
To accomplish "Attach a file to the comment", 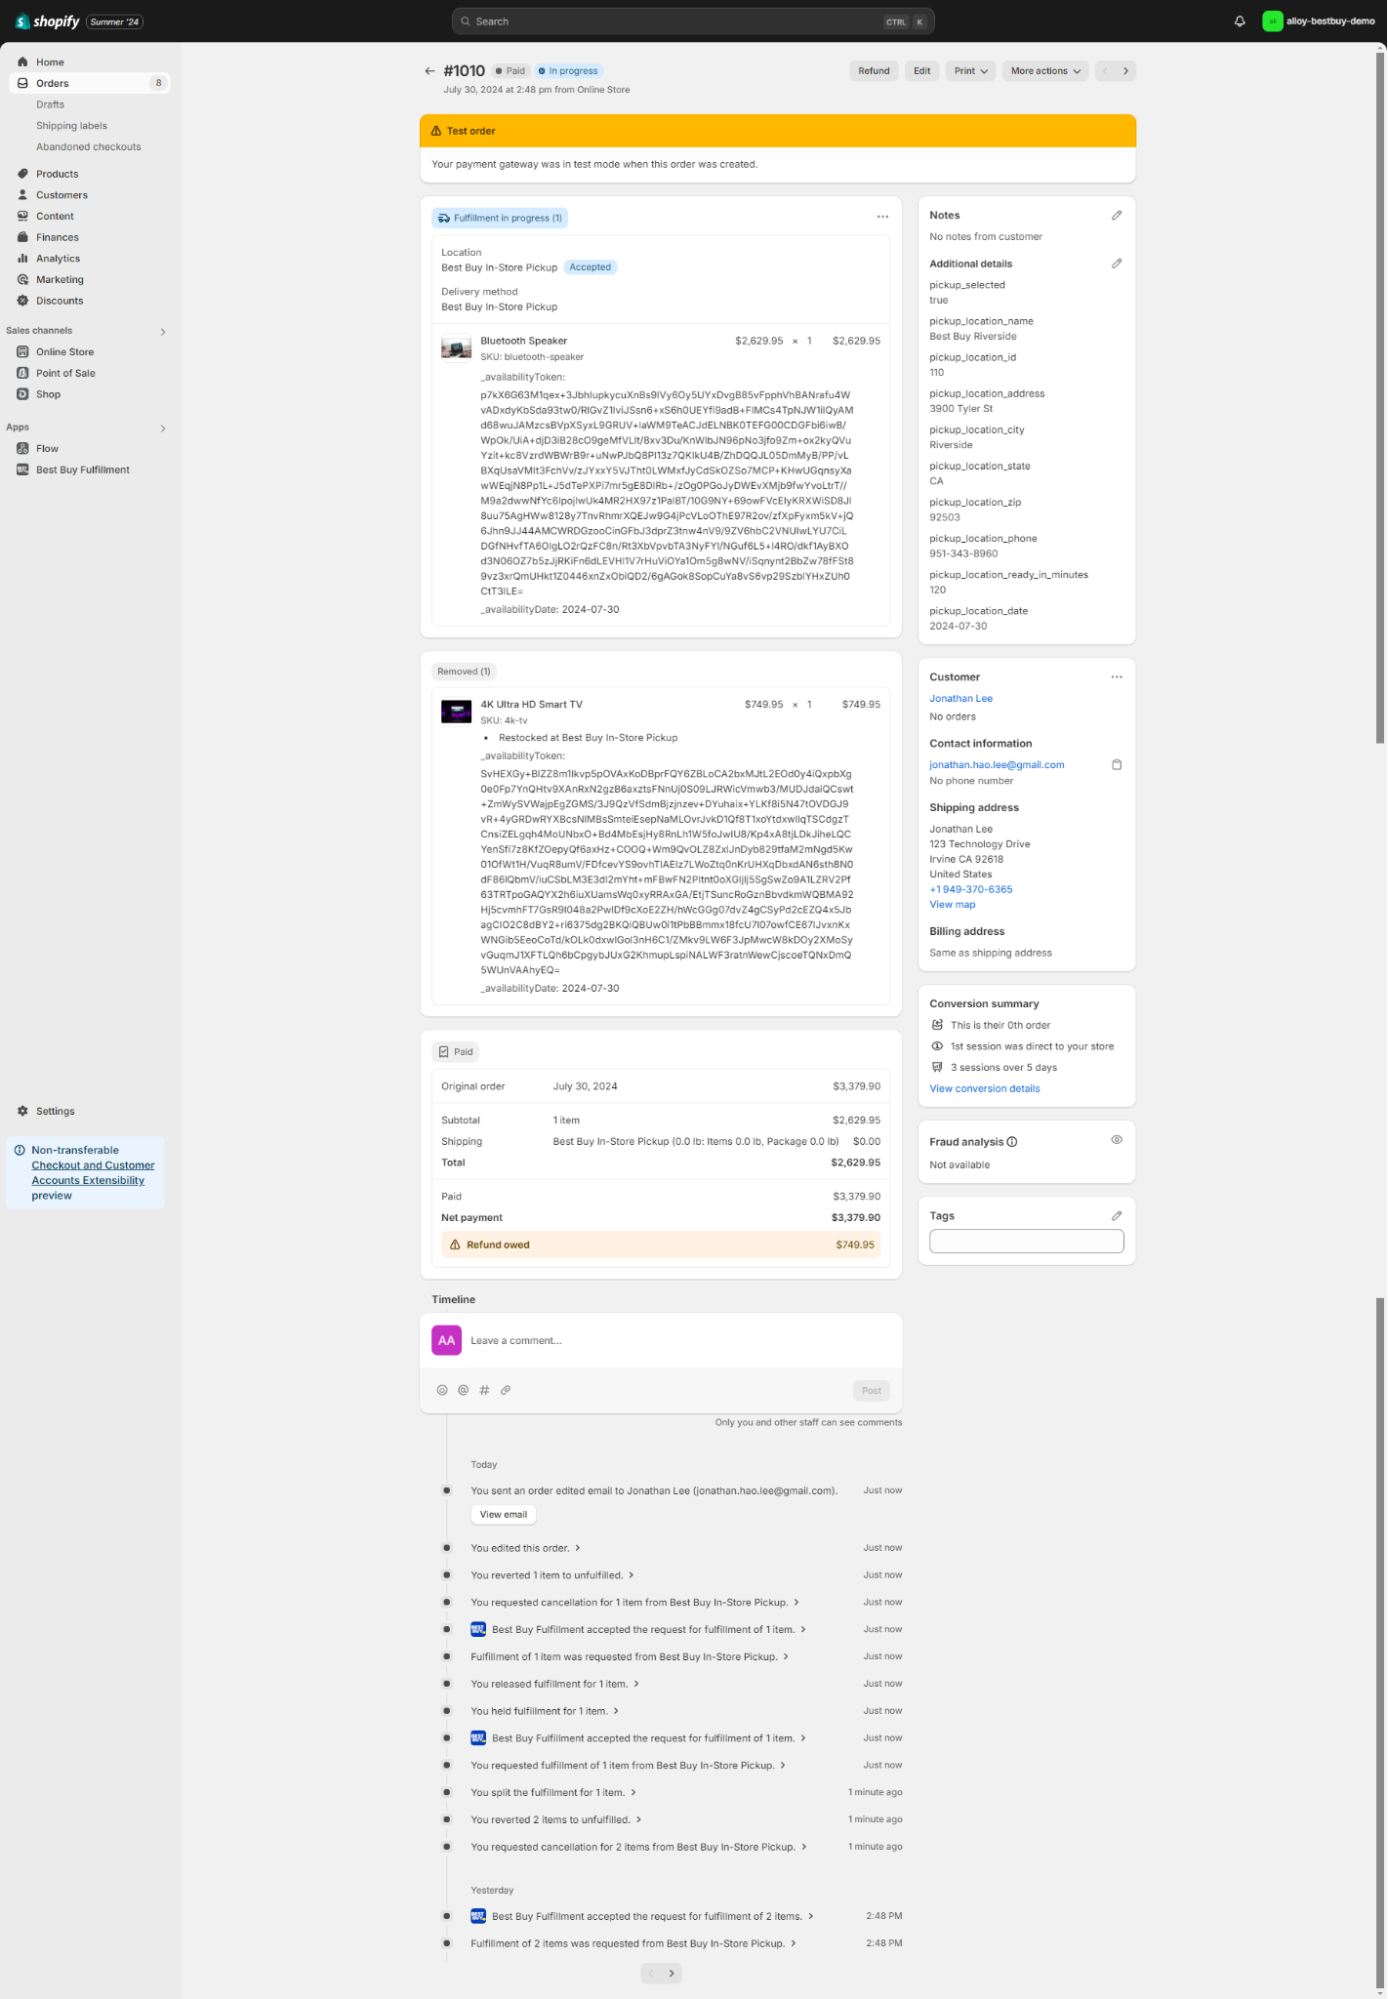I will (506, 1390).
